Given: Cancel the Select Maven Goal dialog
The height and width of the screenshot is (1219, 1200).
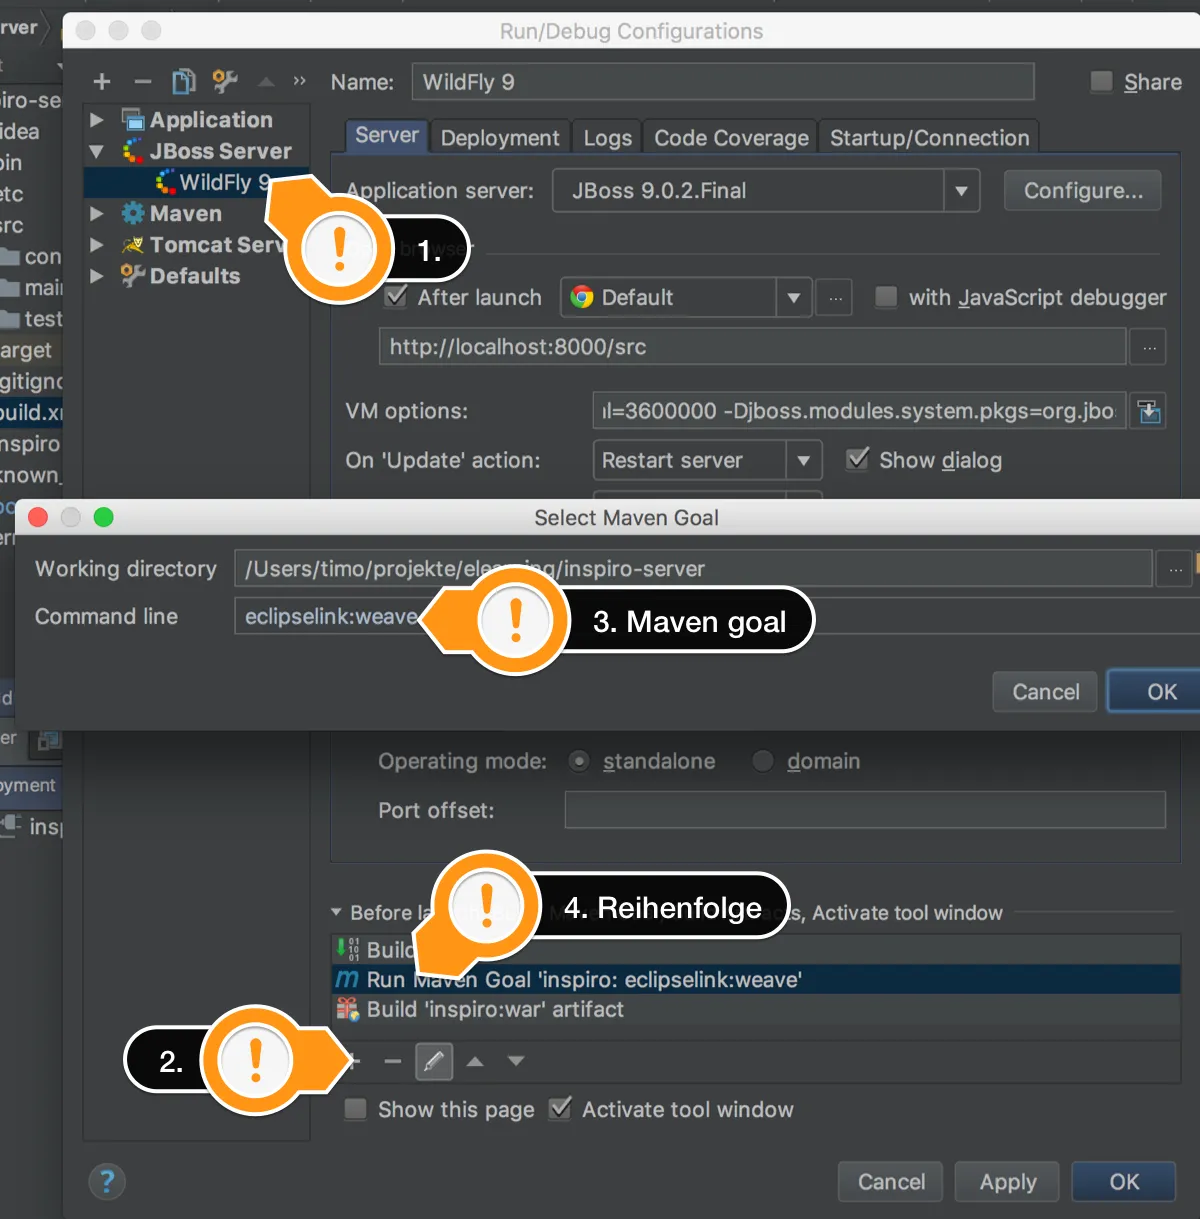Looking at the screenshot, I should pyautogui.click(x=1045, y=692).
